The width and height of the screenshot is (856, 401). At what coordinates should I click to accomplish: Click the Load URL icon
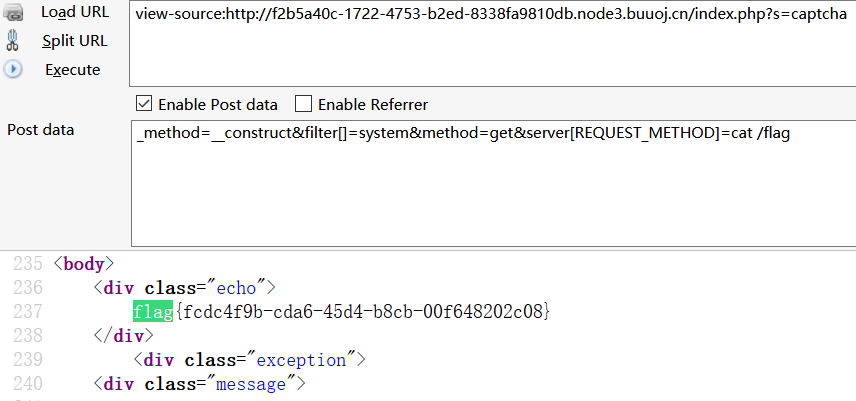(13, 13)
